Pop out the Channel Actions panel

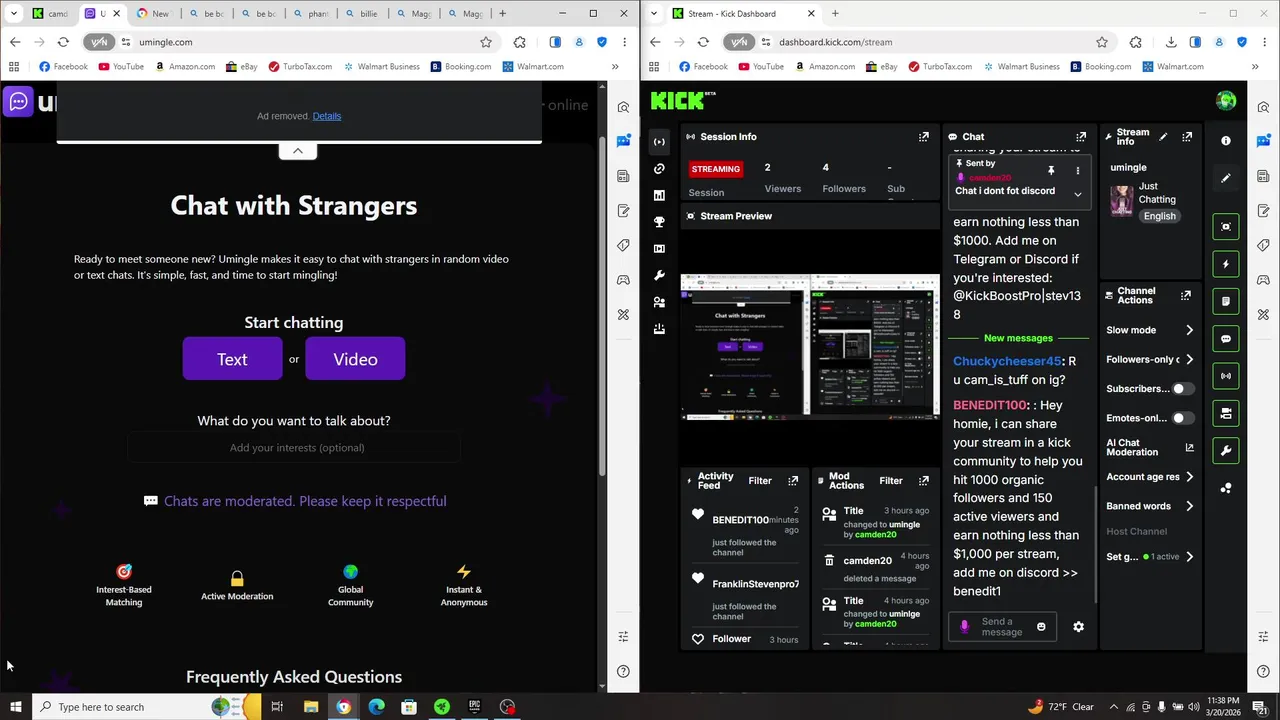pos(1186,296)
